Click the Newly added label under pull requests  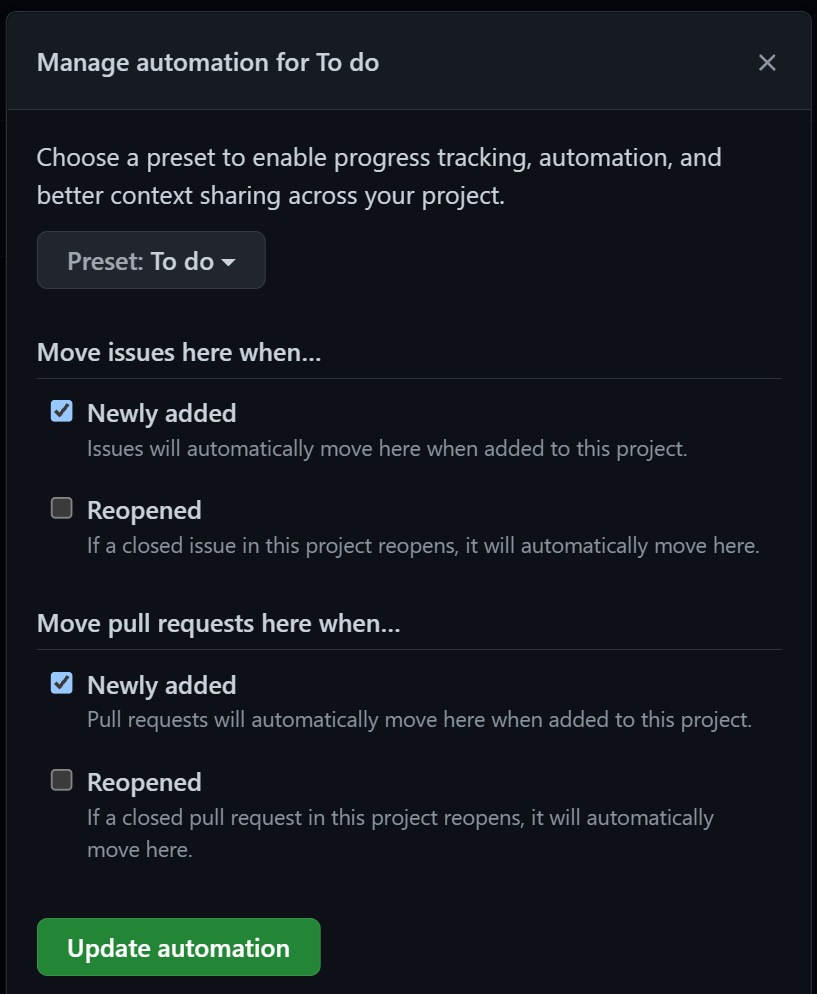(162, 685)
